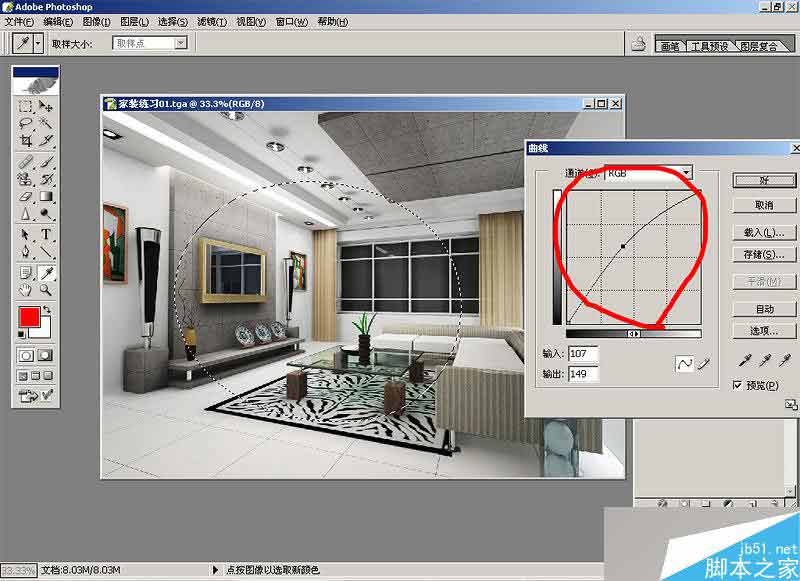Open the 视图(V) menu

click(x=251, y=22)
